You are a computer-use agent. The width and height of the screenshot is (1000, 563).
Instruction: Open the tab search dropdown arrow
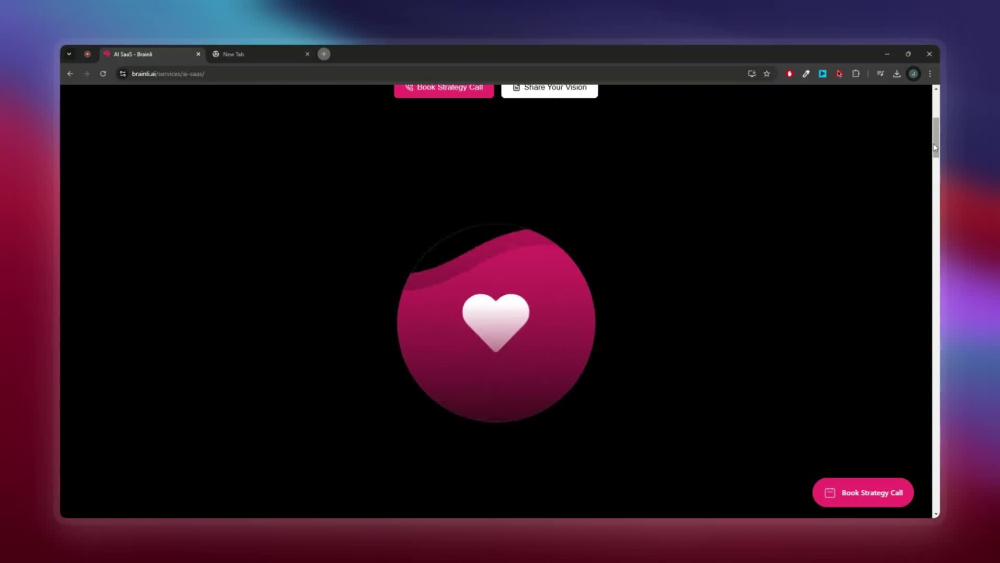[x=70, y=54]
